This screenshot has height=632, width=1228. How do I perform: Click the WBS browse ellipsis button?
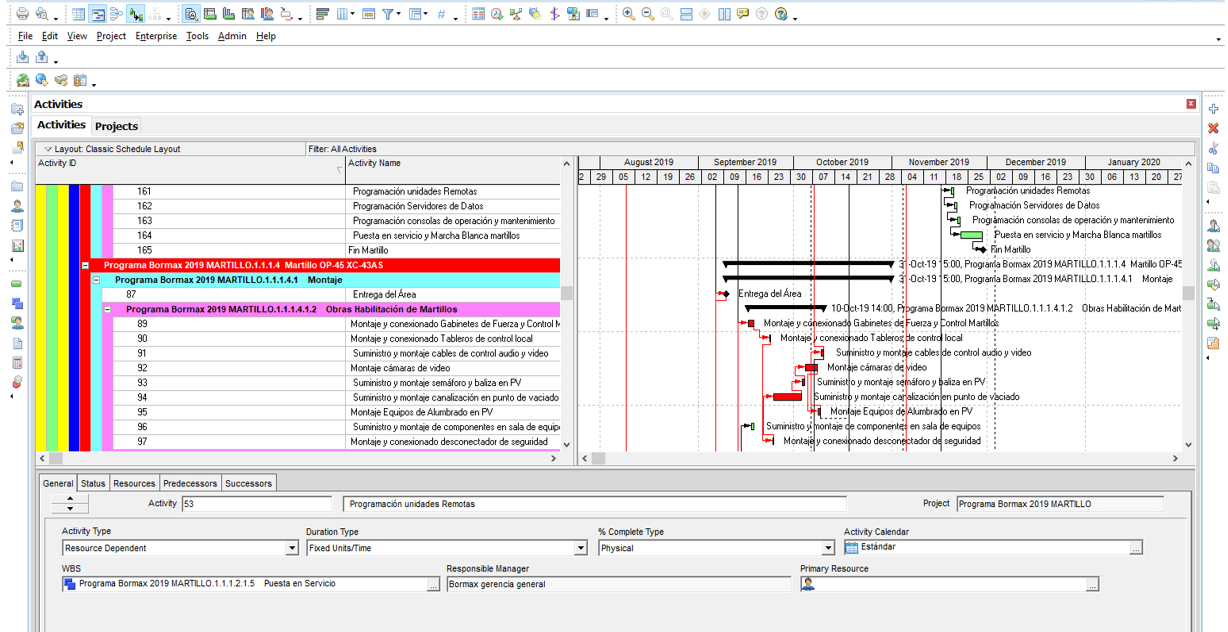(433, 584)
